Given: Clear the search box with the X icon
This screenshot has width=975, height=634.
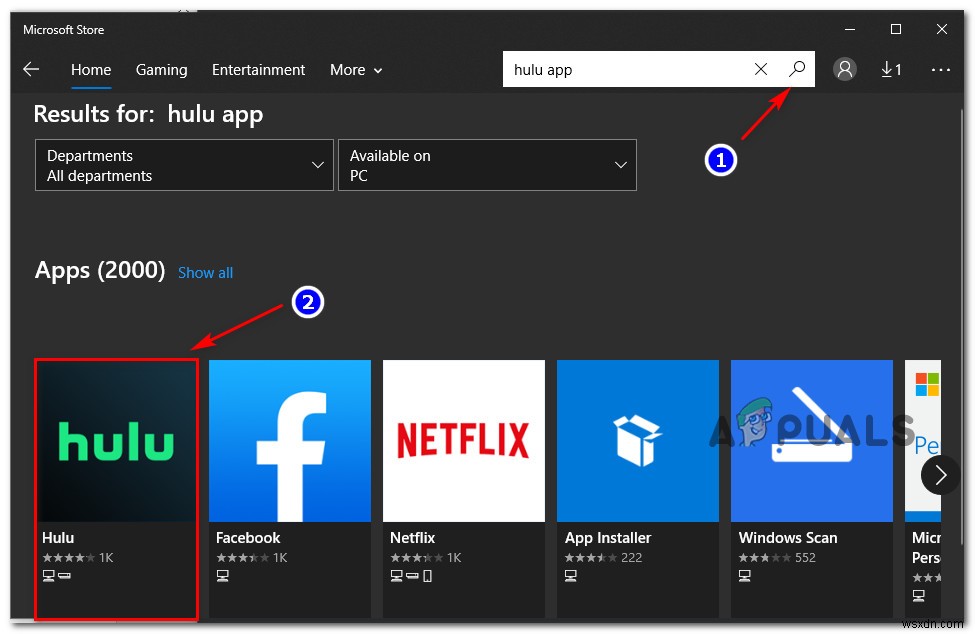Looking at the screenshot, I should (x=761, y=69).
